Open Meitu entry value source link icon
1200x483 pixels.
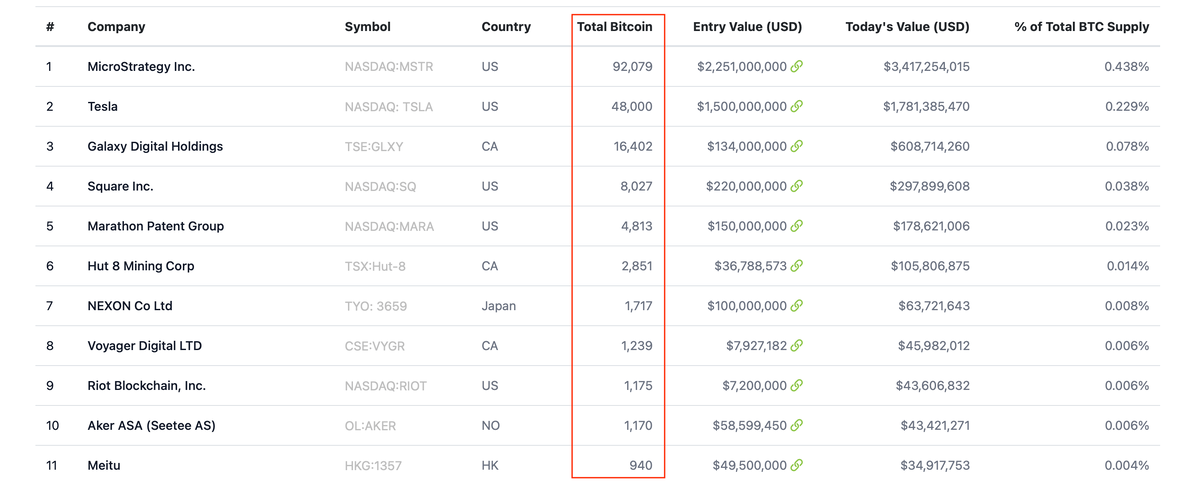797,466
